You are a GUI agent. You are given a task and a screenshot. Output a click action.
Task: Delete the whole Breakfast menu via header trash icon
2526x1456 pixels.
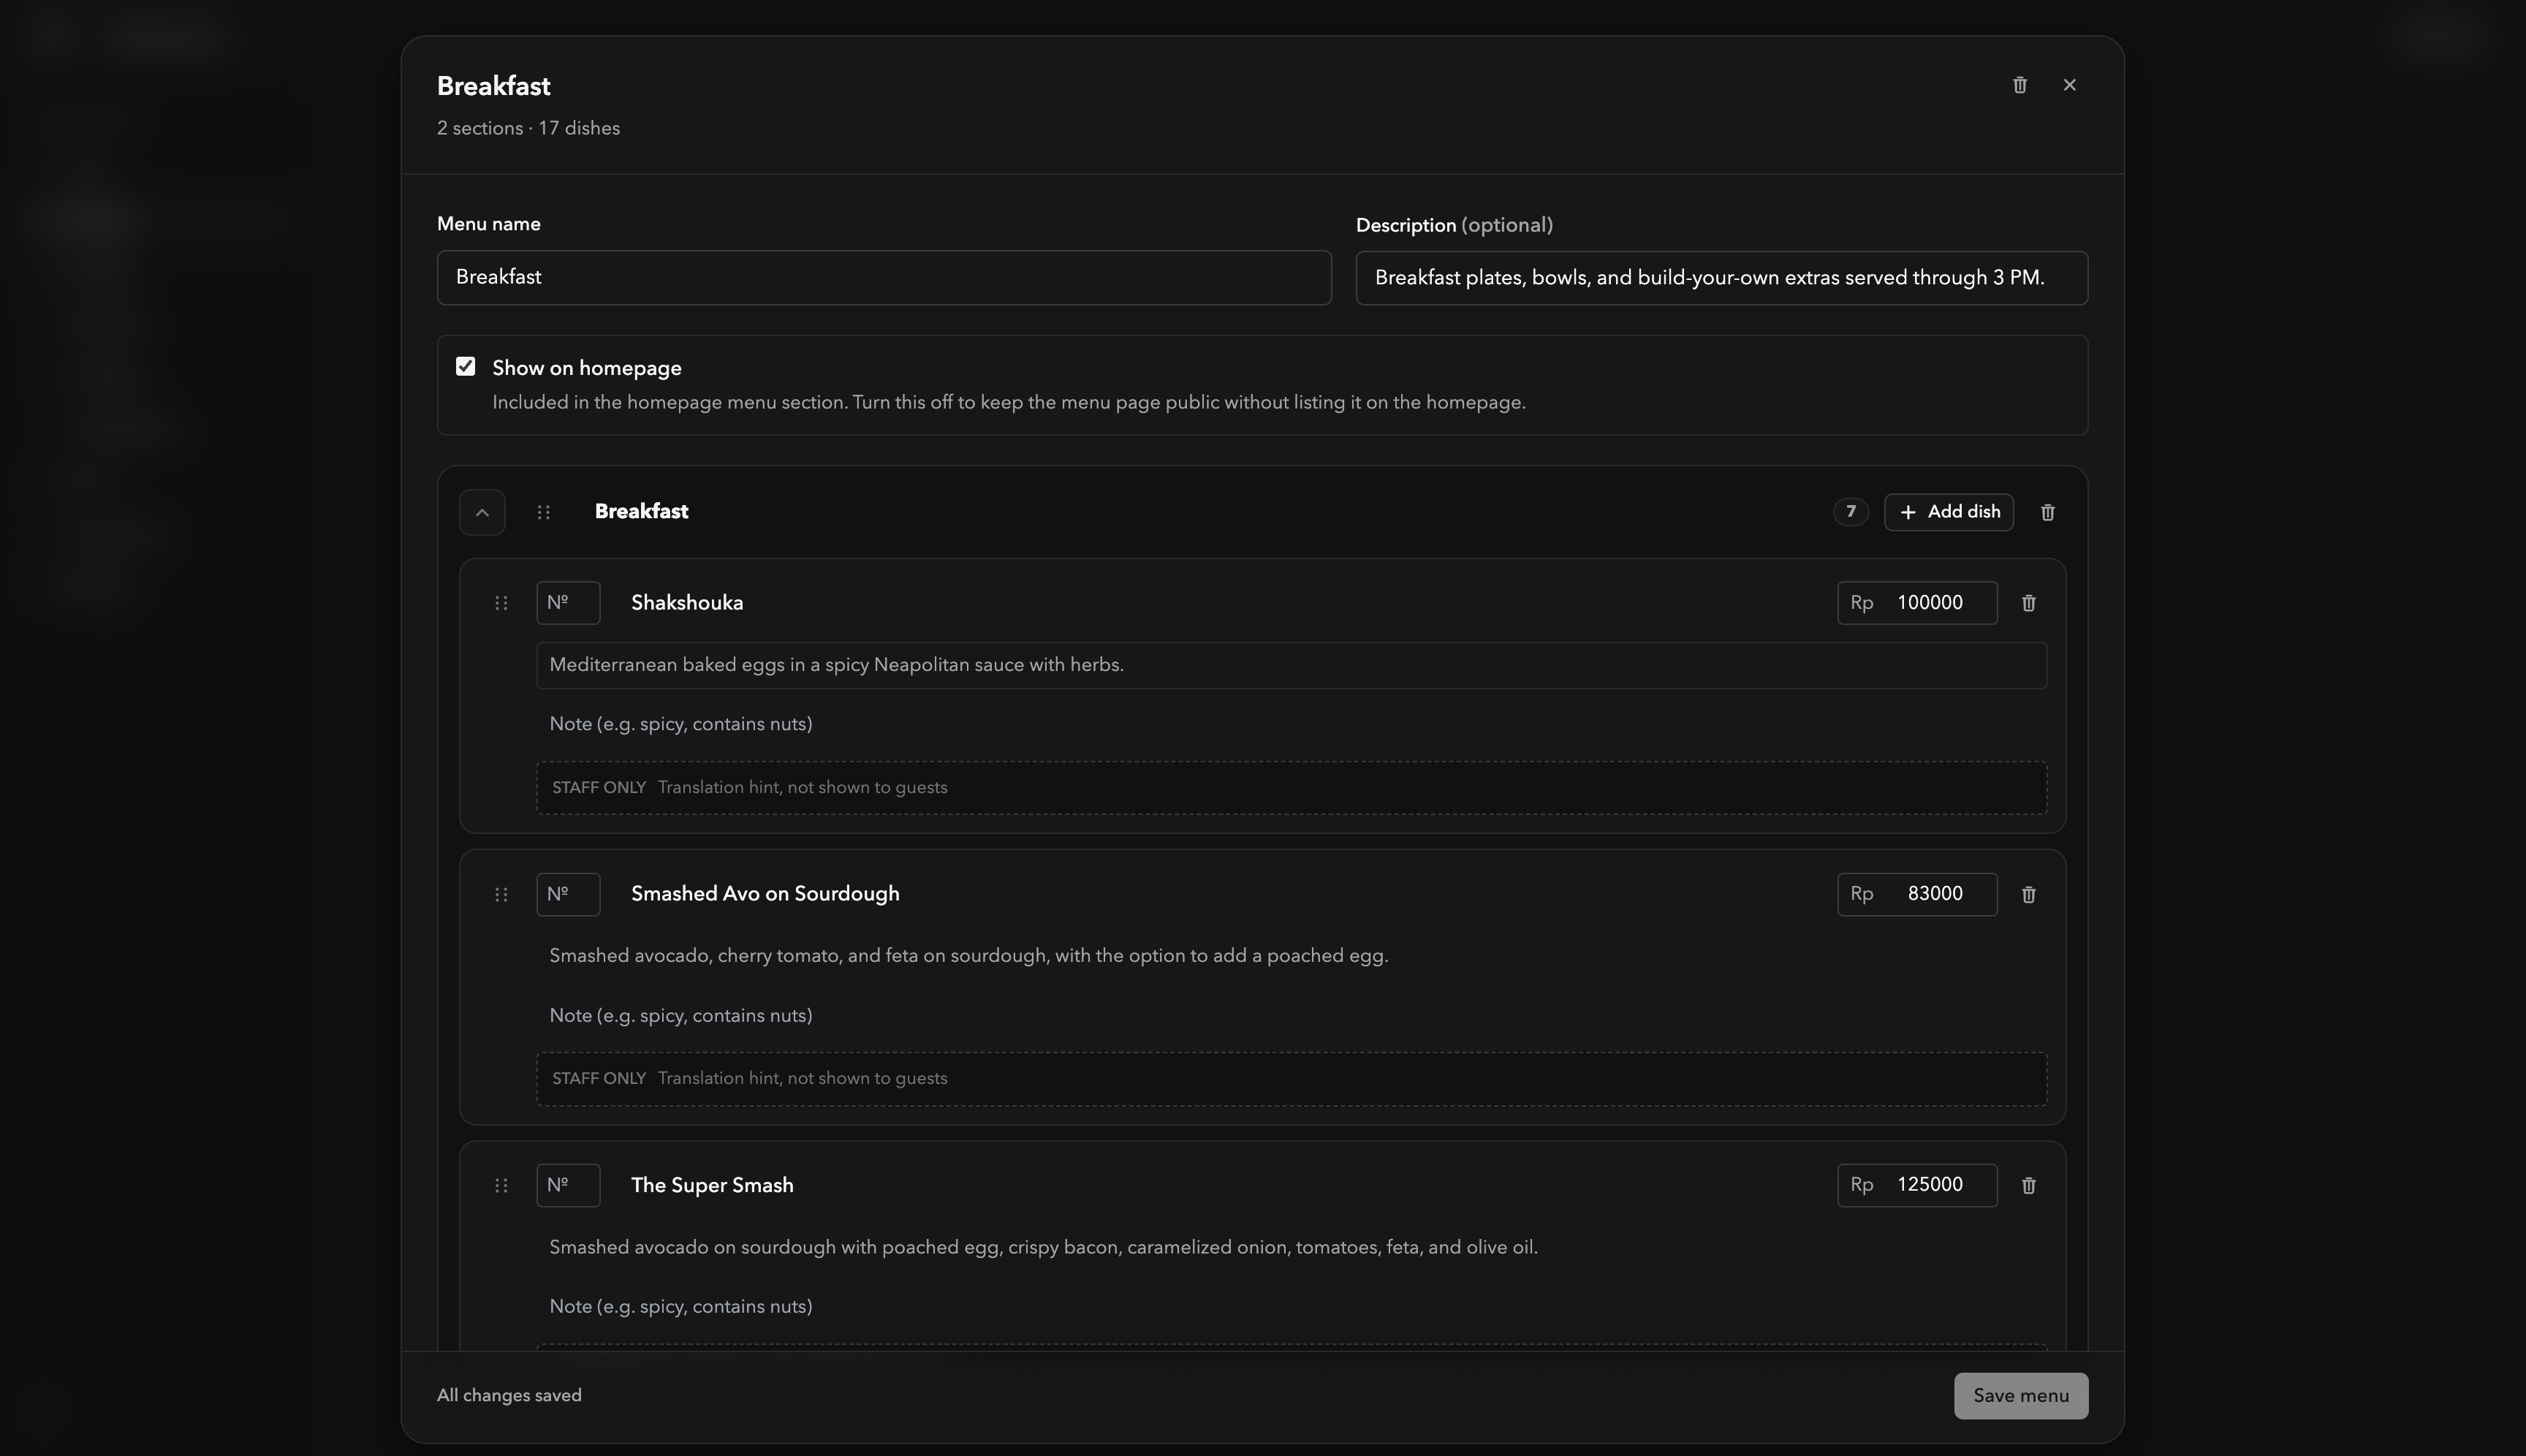coord(2019,85)
